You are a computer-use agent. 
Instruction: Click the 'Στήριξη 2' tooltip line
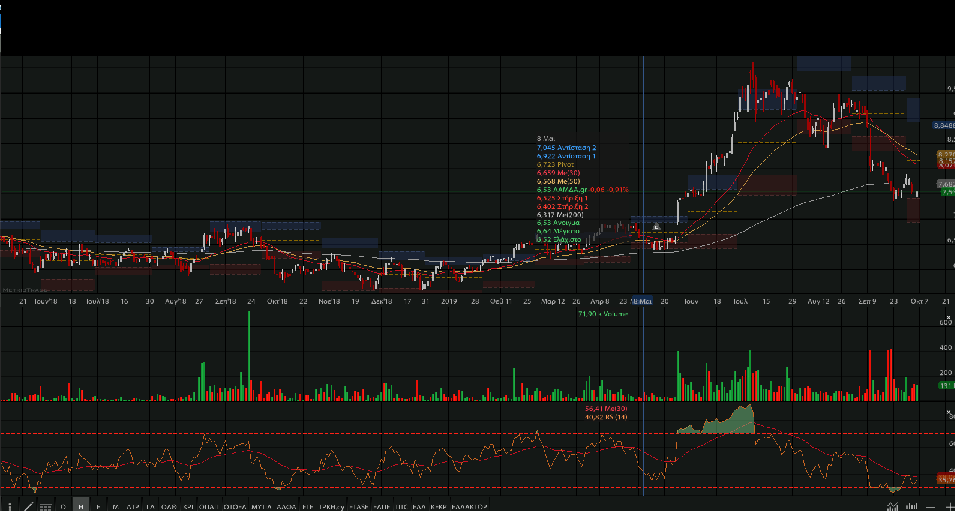(x=563, y=206)
